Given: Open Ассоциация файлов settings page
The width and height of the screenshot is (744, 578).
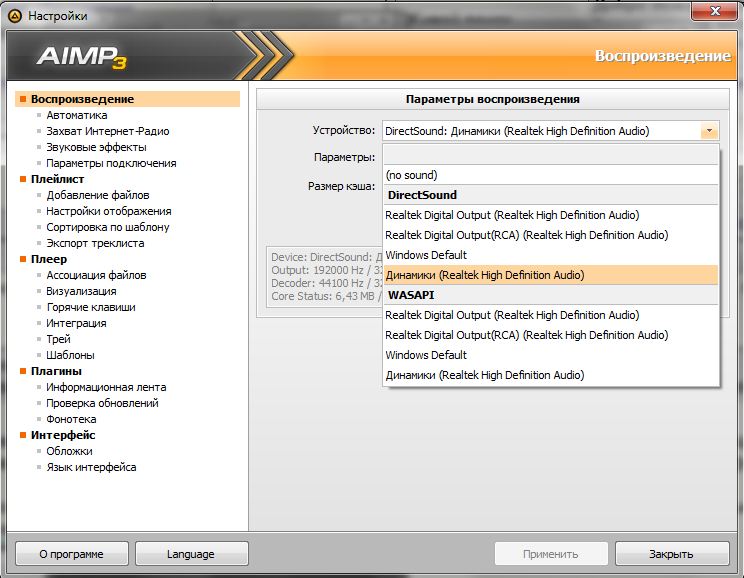Looking at the screenshot, I should 96,275.
